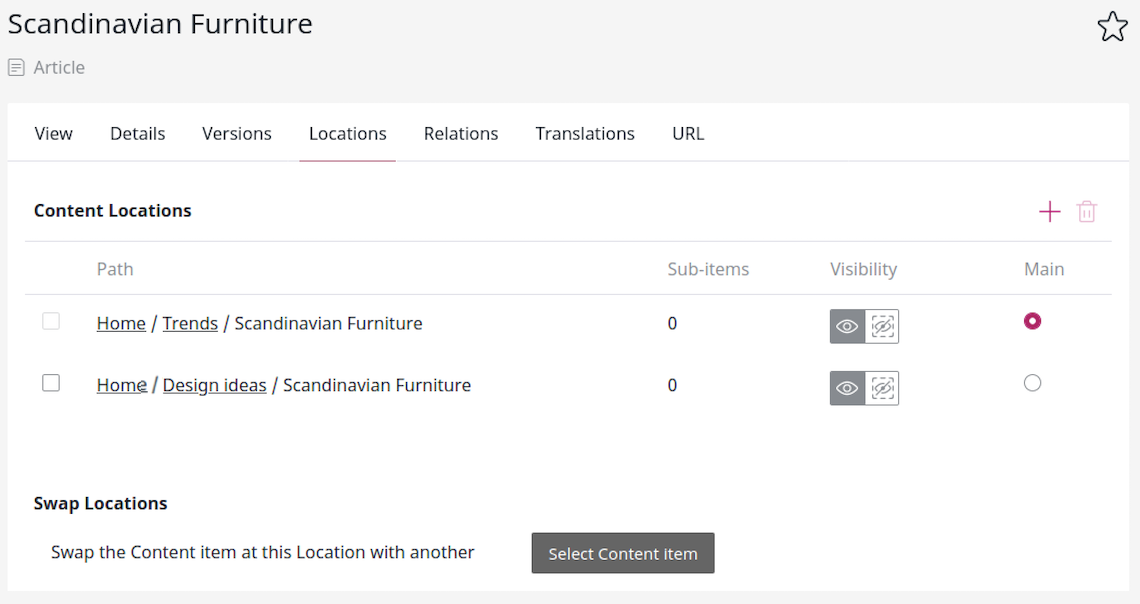Follow the Home link in the Trends path

click(x=121, y=323)
